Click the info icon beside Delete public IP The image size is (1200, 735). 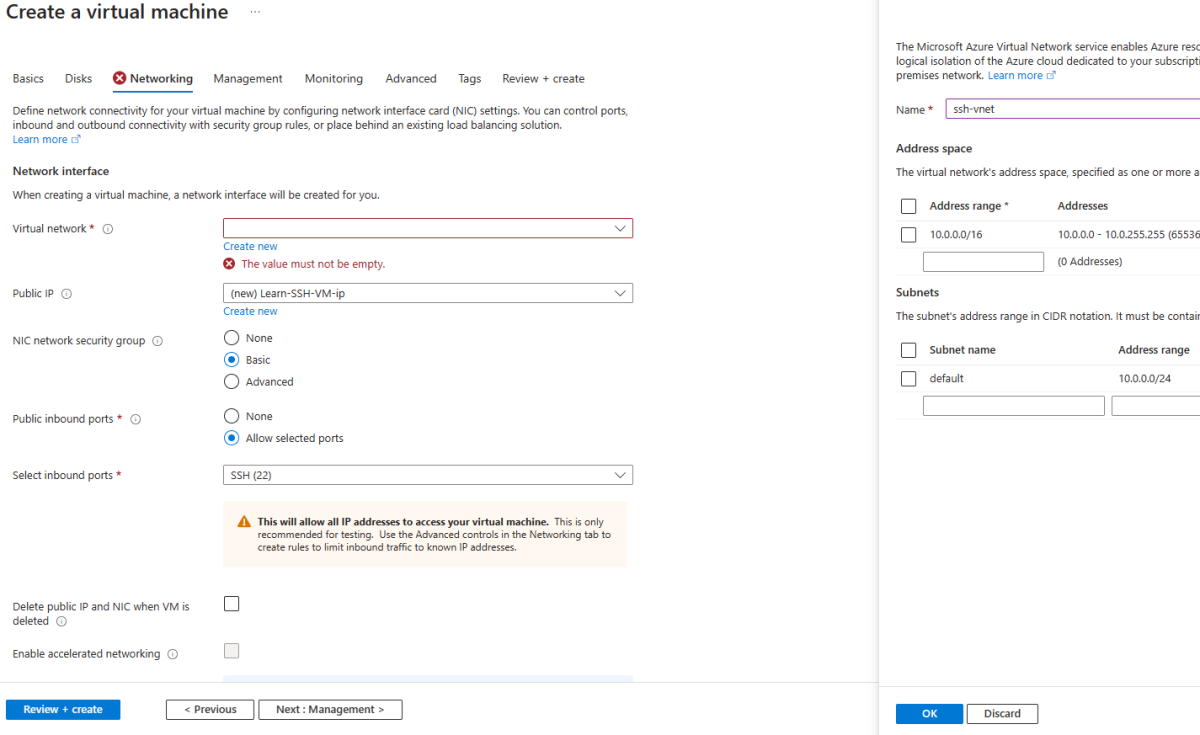(x=61, y=621)
